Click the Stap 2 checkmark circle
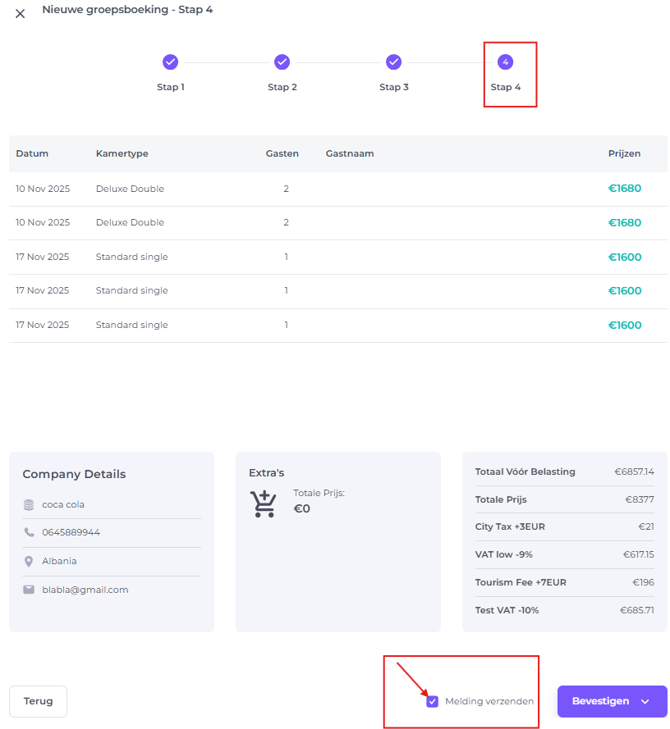670x729 pixels. (282, 62)
